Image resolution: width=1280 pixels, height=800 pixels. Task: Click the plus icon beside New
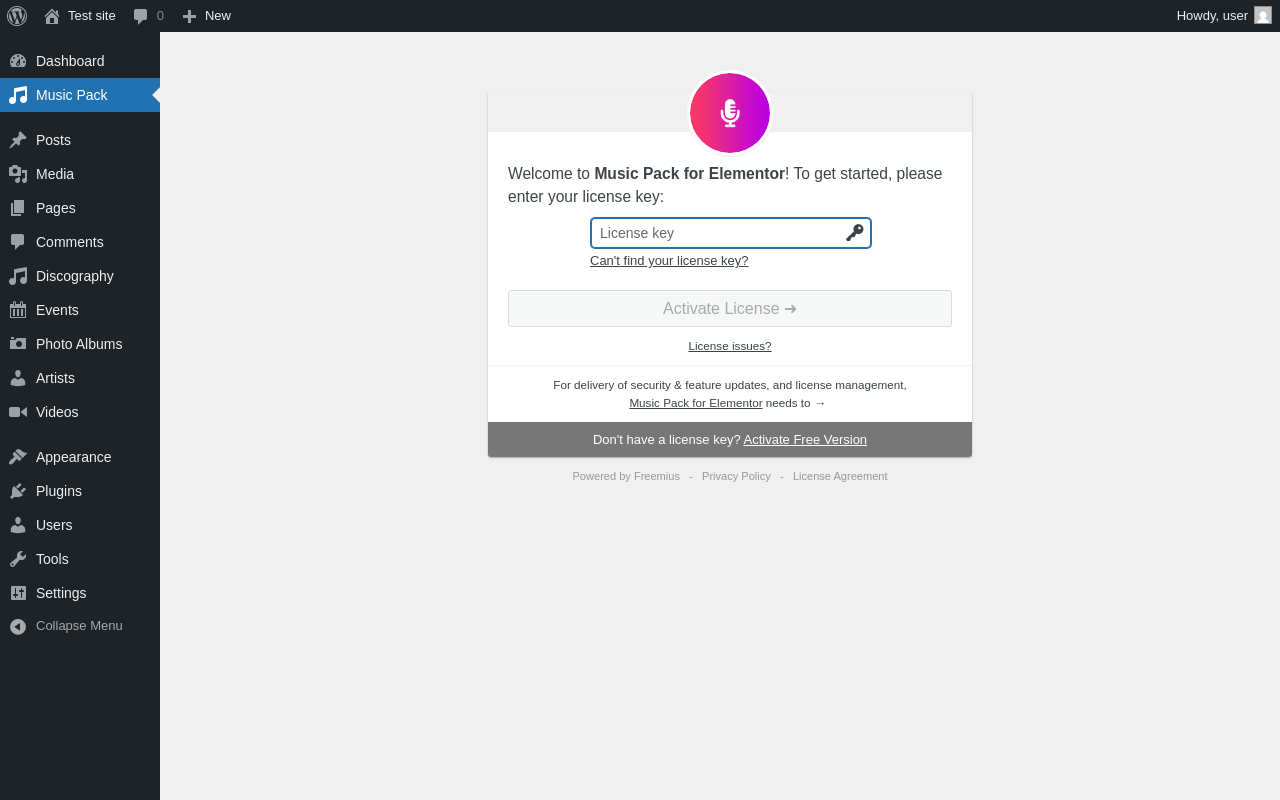click(x=189, y=16)
